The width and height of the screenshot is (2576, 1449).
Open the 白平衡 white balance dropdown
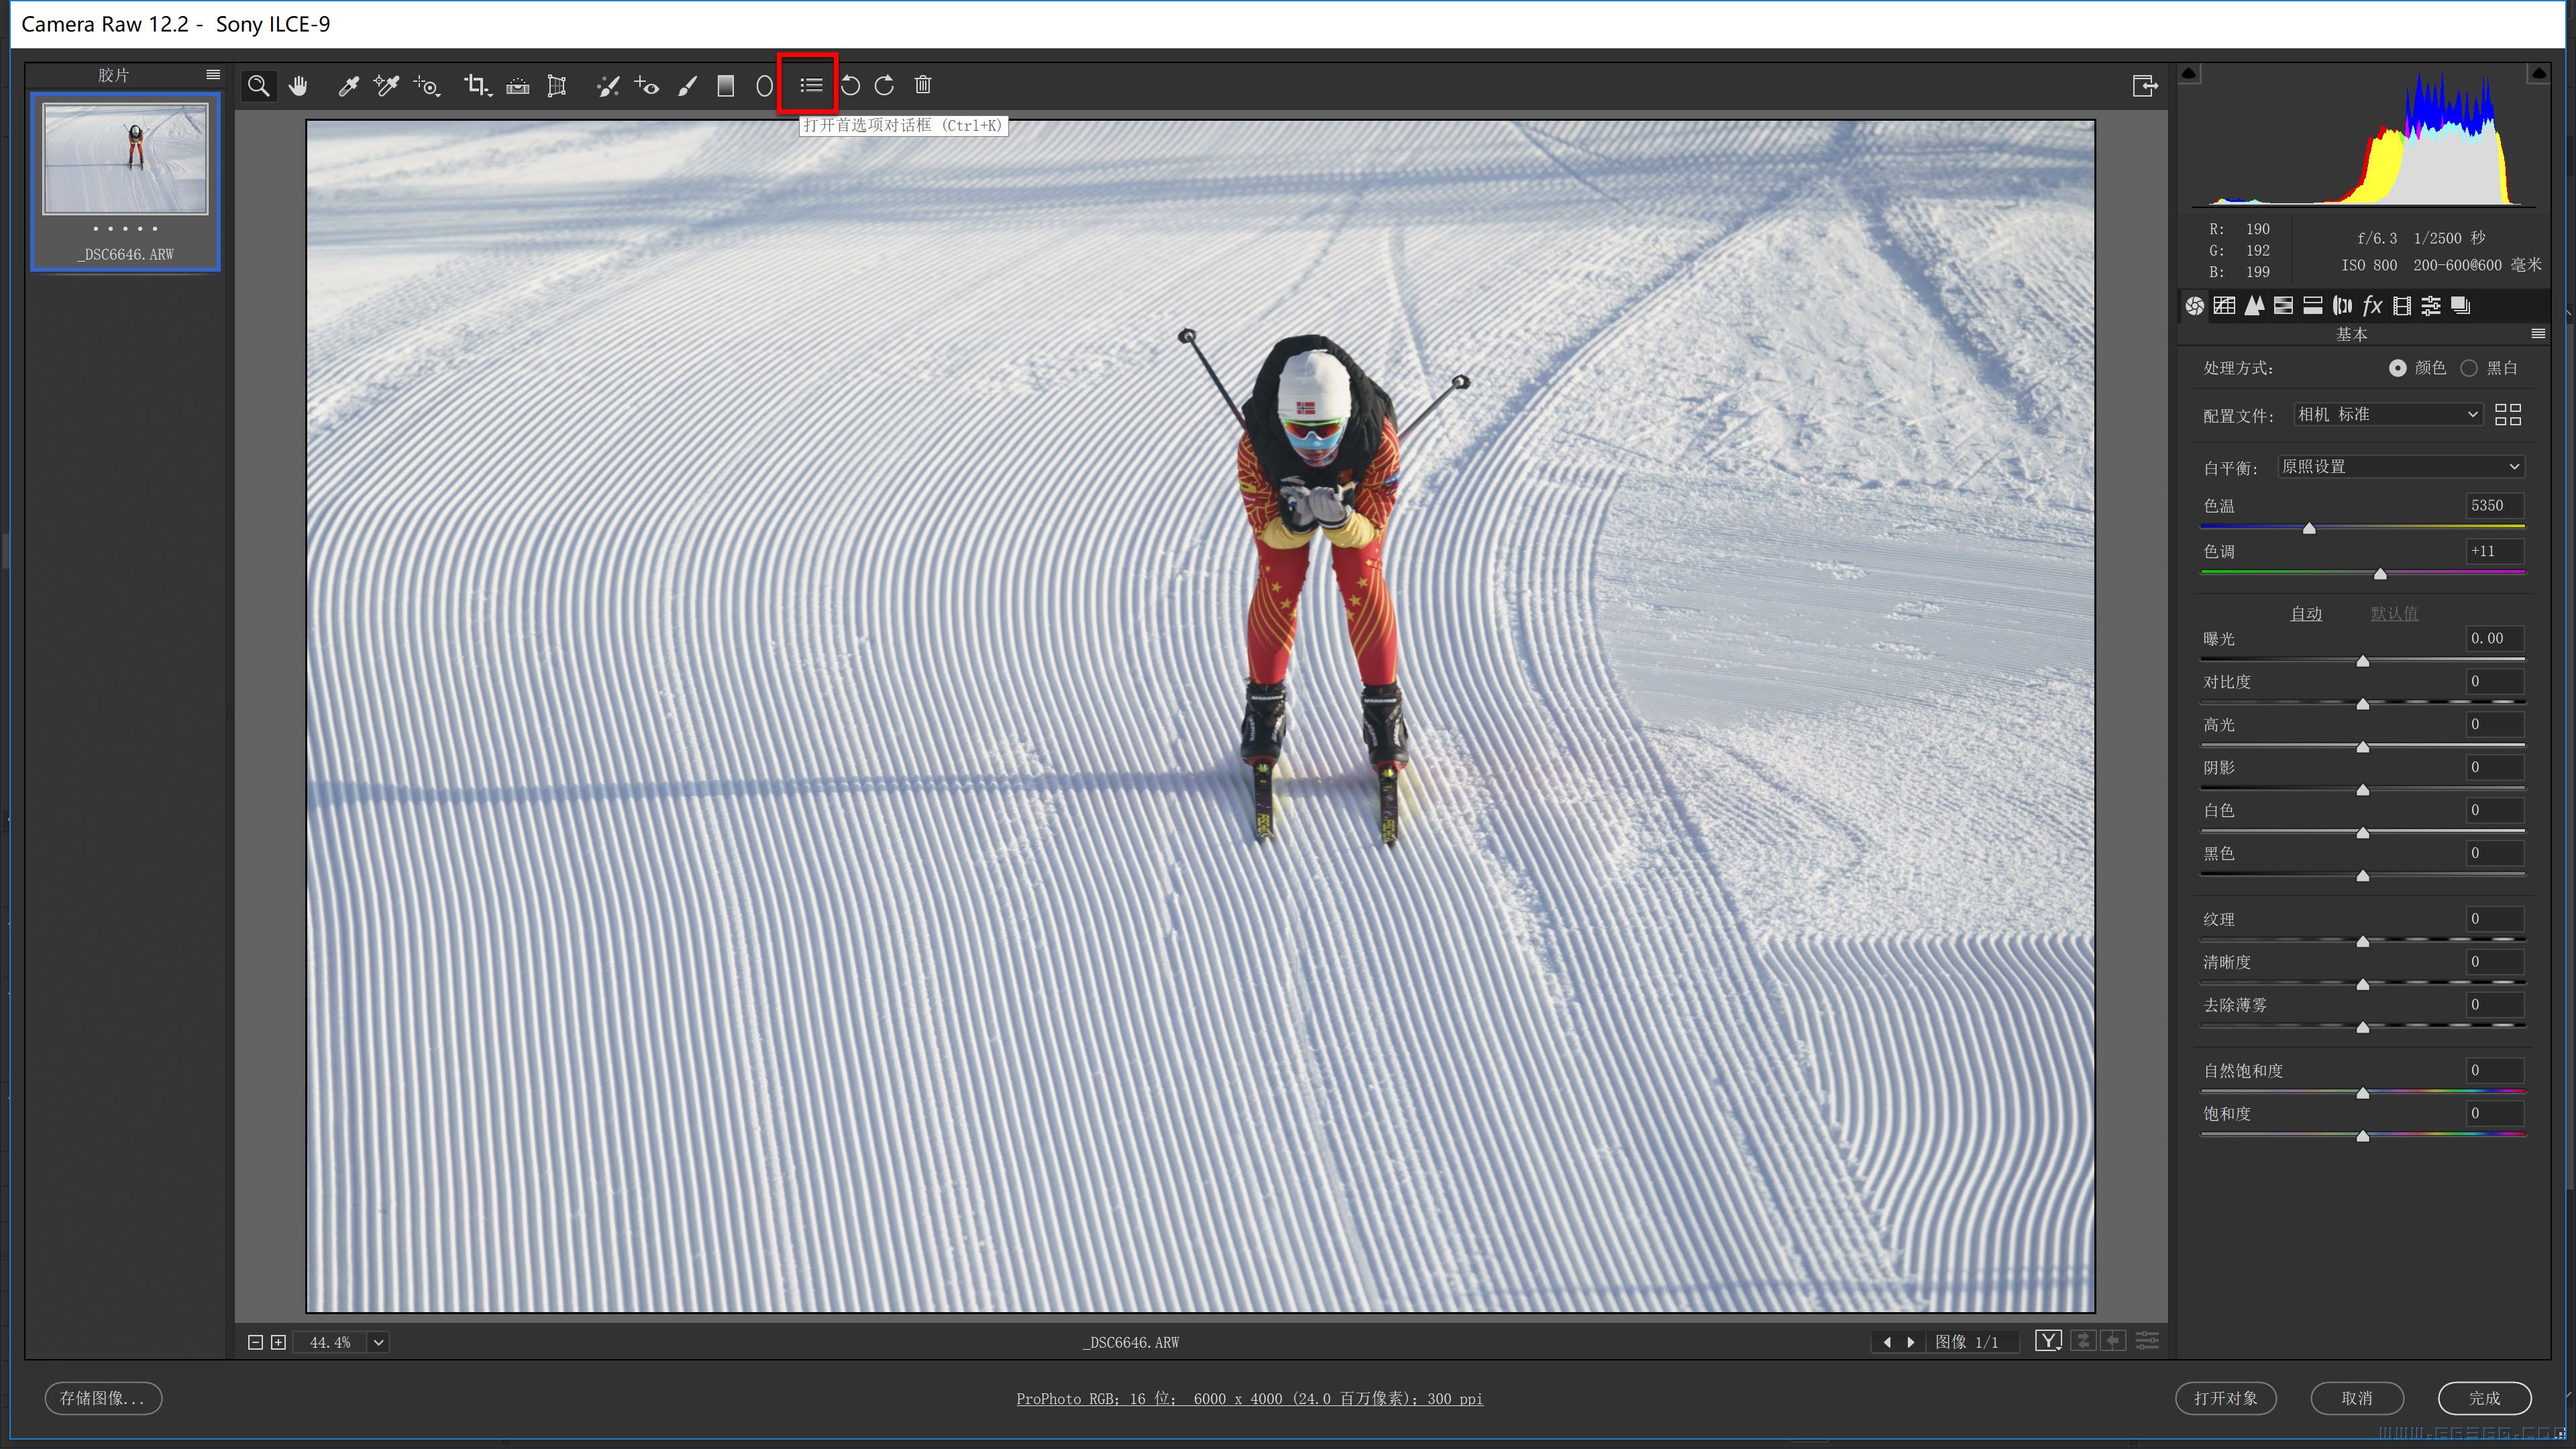[2400, 467]
